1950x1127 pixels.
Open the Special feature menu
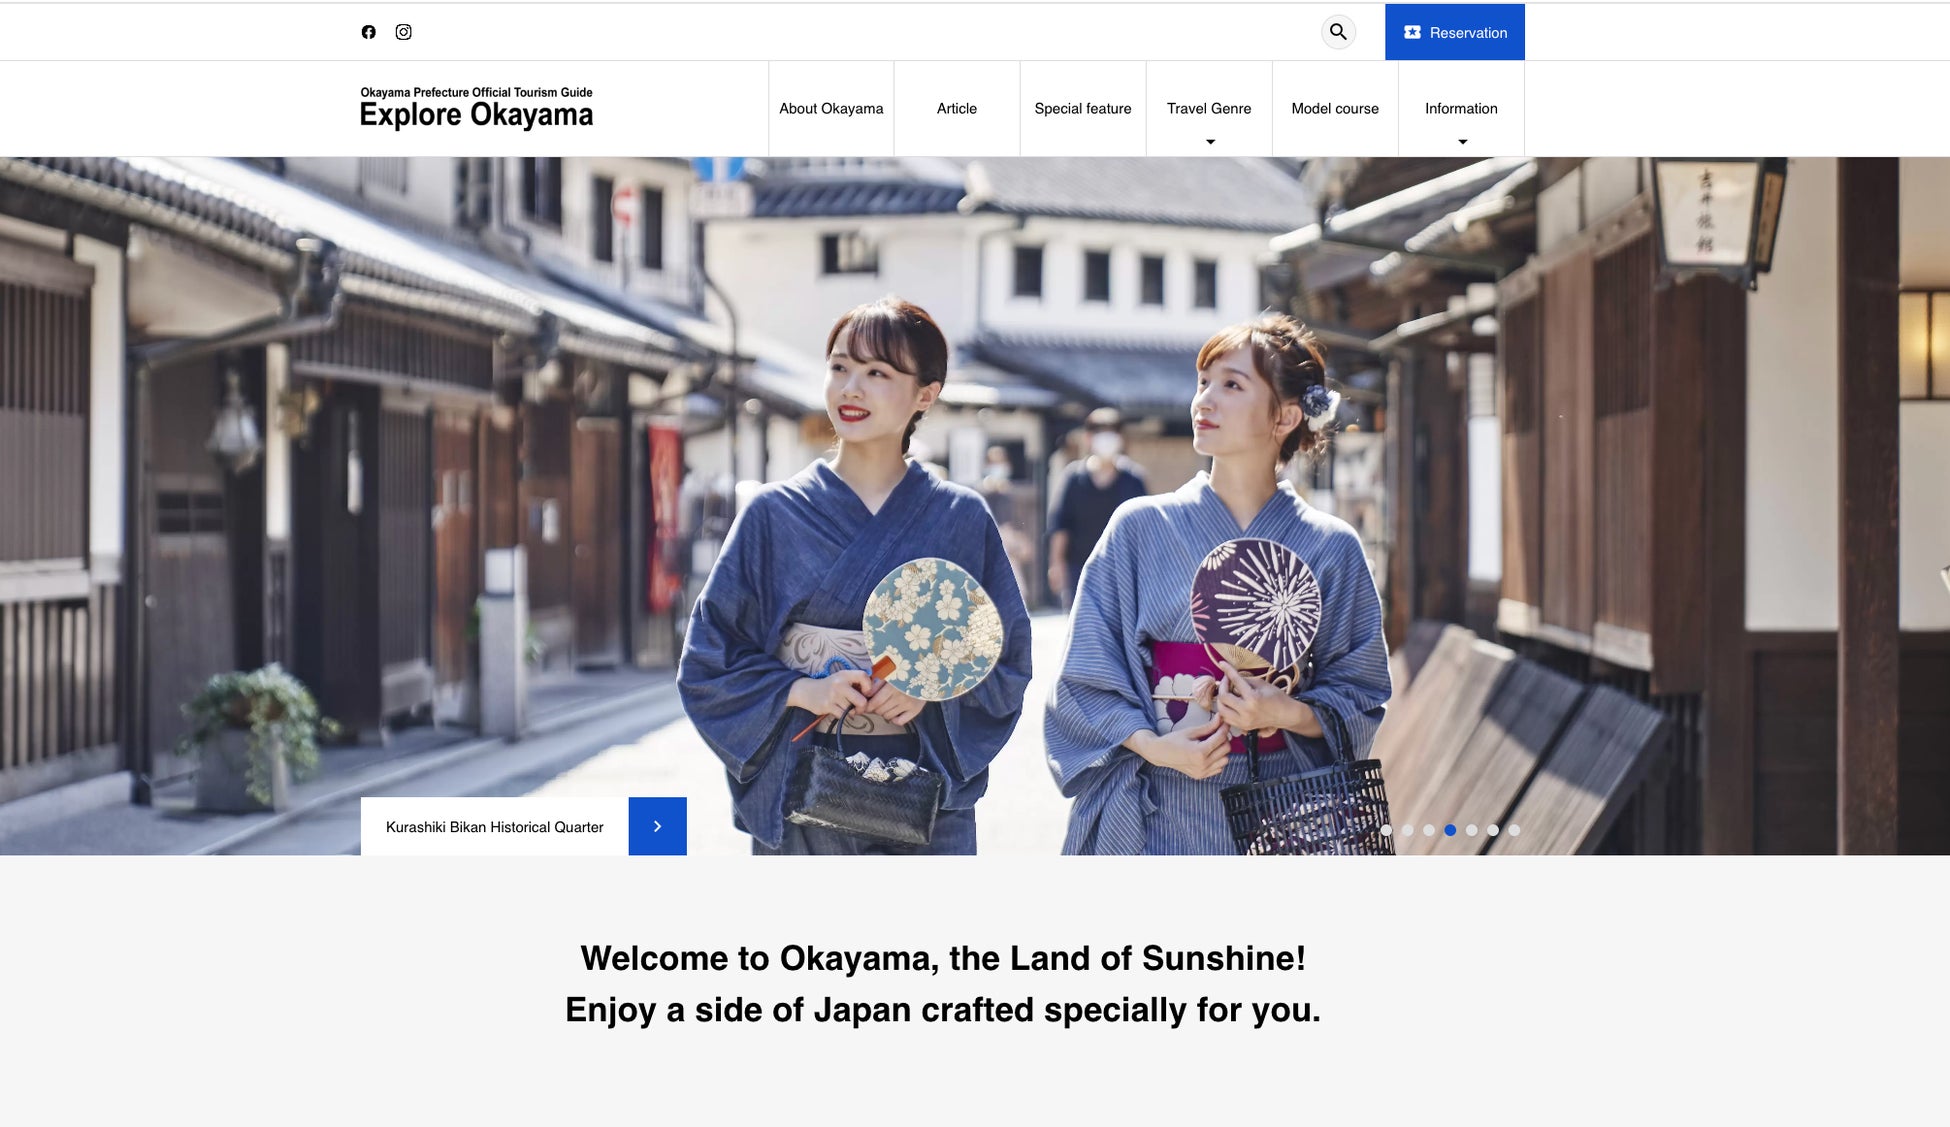pyautogui.click(x=1083, y=108)
